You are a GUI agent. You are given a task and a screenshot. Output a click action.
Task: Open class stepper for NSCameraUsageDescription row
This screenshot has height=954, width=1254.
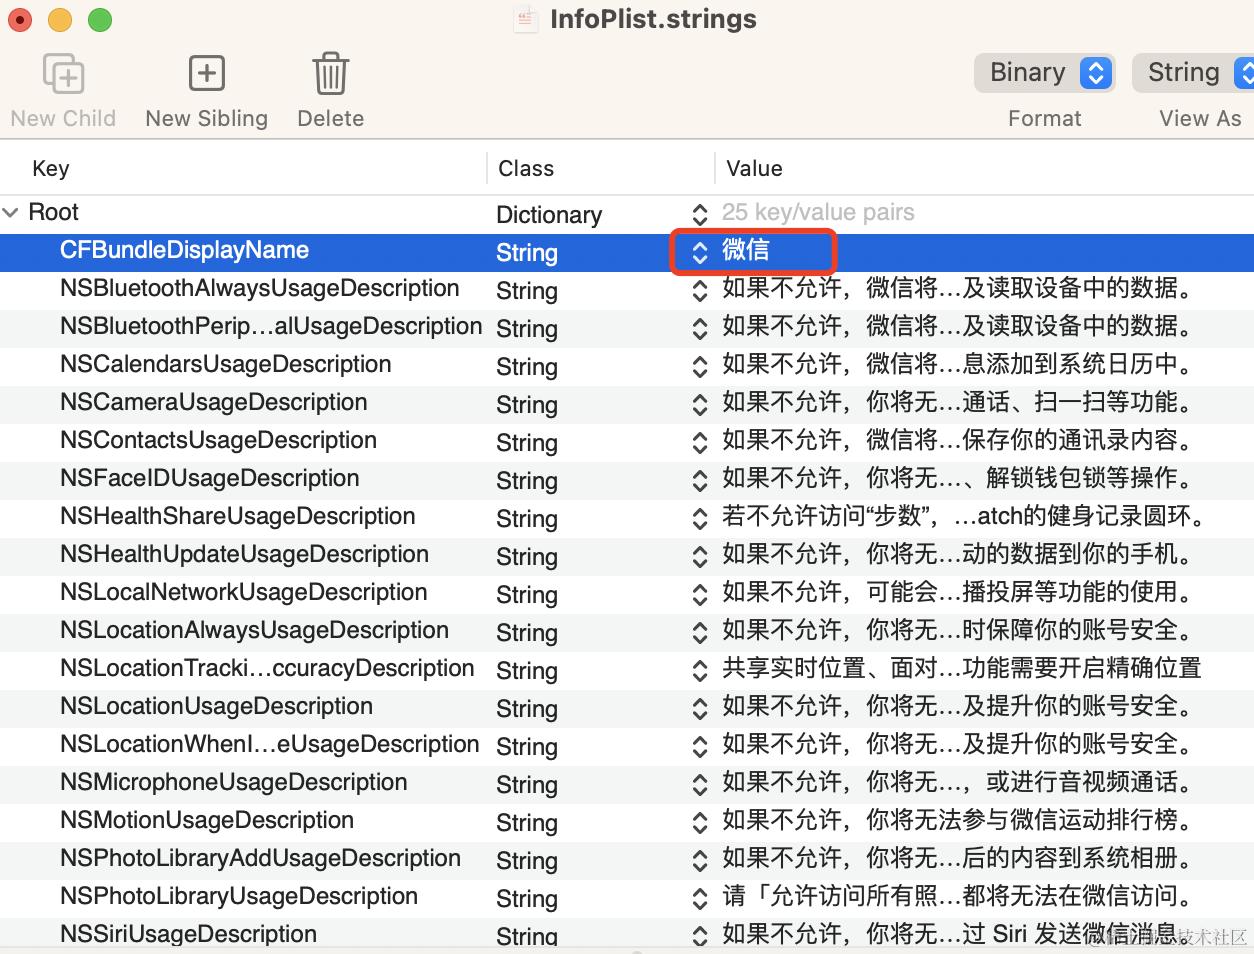(700, 404)
